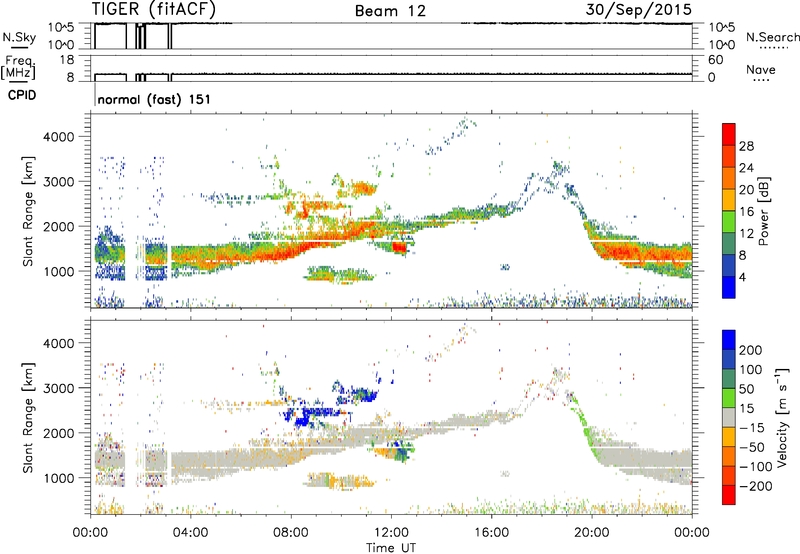
Task: Click the blue top of the velocity colorbar
Action: click(729, 340)
